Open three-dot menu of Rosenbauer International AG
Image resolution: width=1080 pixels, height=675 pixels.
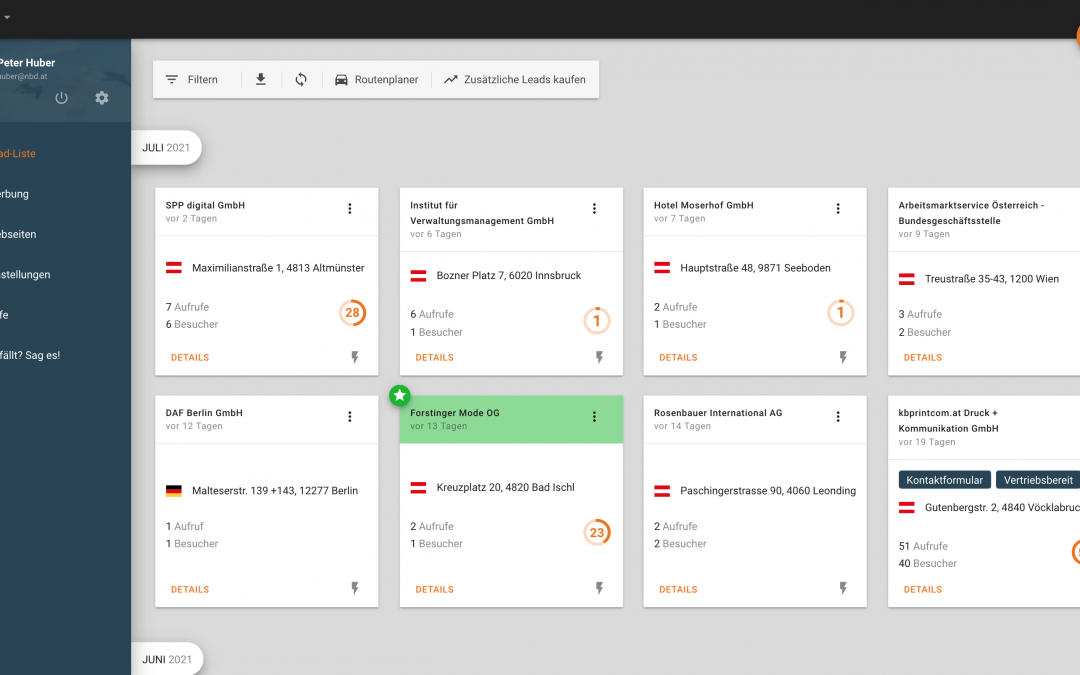(838, 417)
